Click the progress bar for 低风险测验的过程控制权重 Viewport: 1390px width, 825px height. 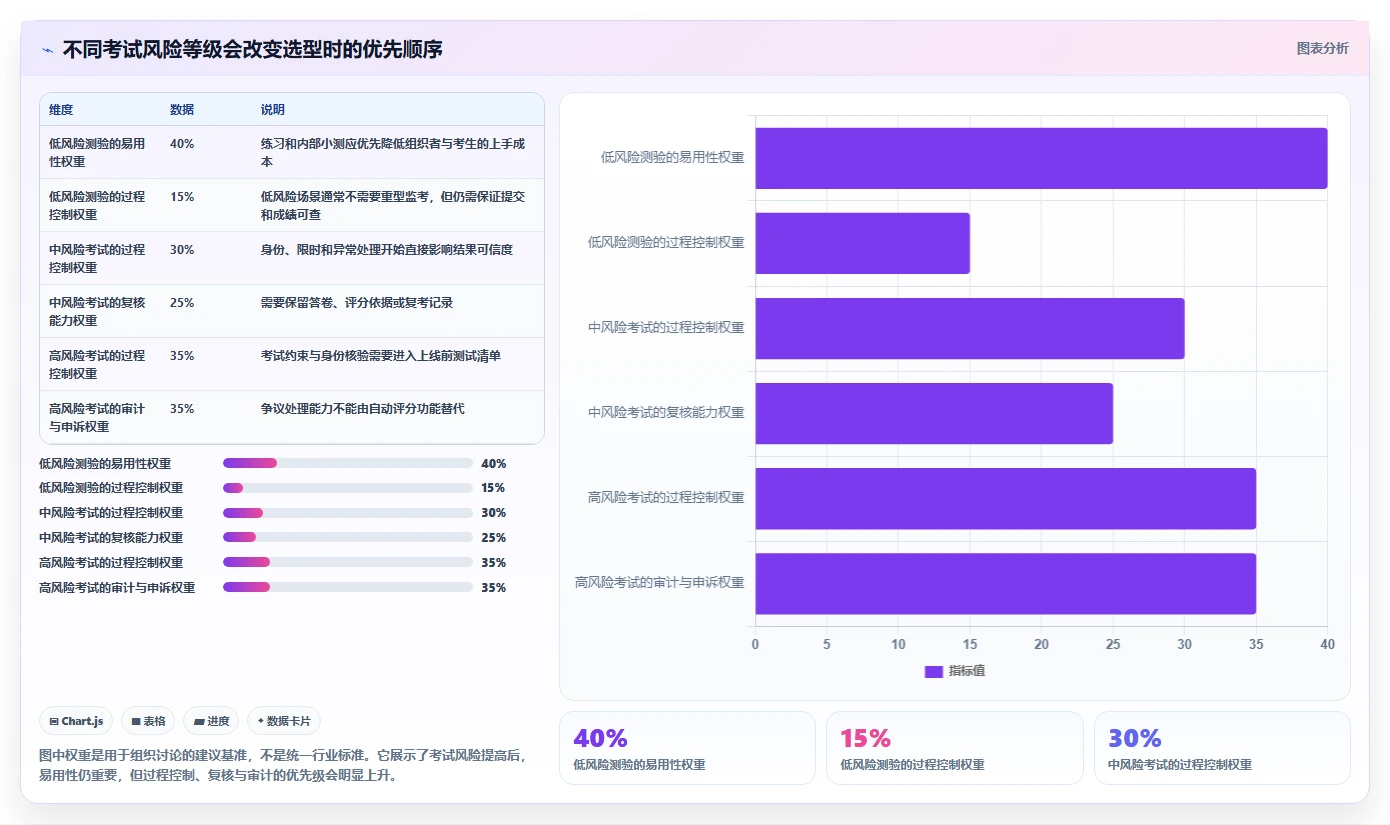click(347, 488)
